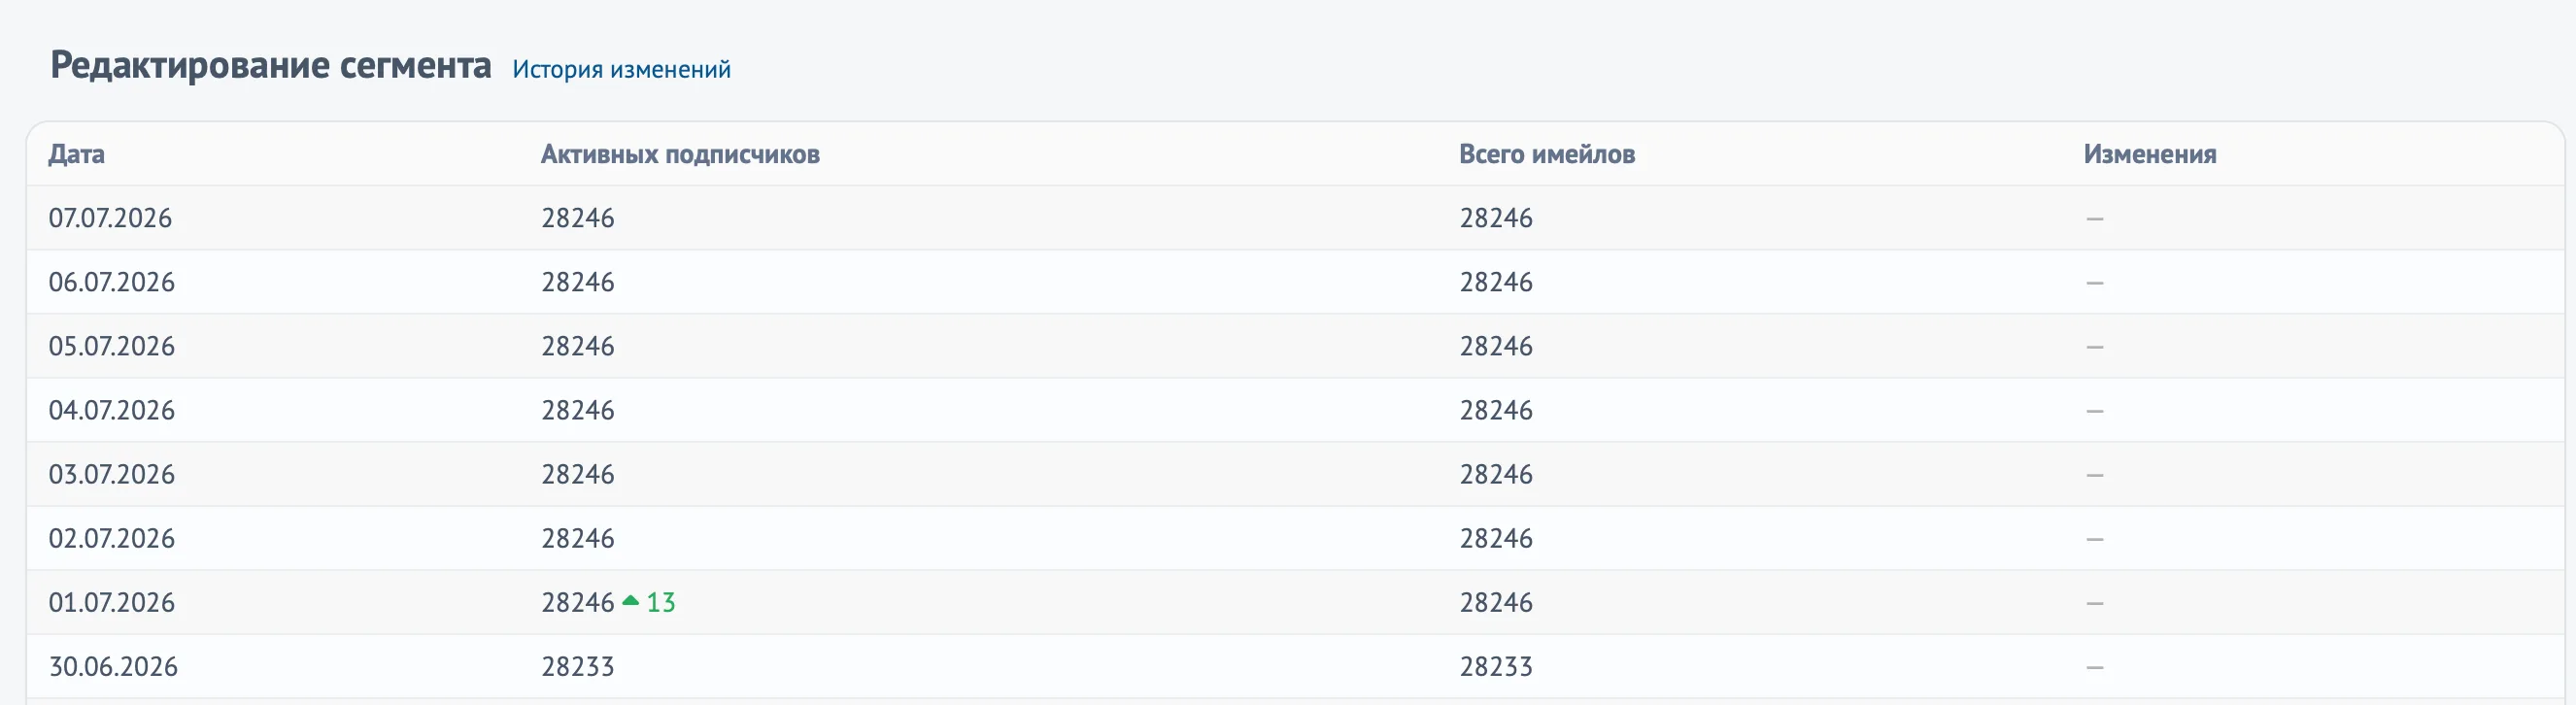Screen dimensions: 2576x705
Task: Click active subscribers 28233 for 30.06.2026
Action: [578, 666]
